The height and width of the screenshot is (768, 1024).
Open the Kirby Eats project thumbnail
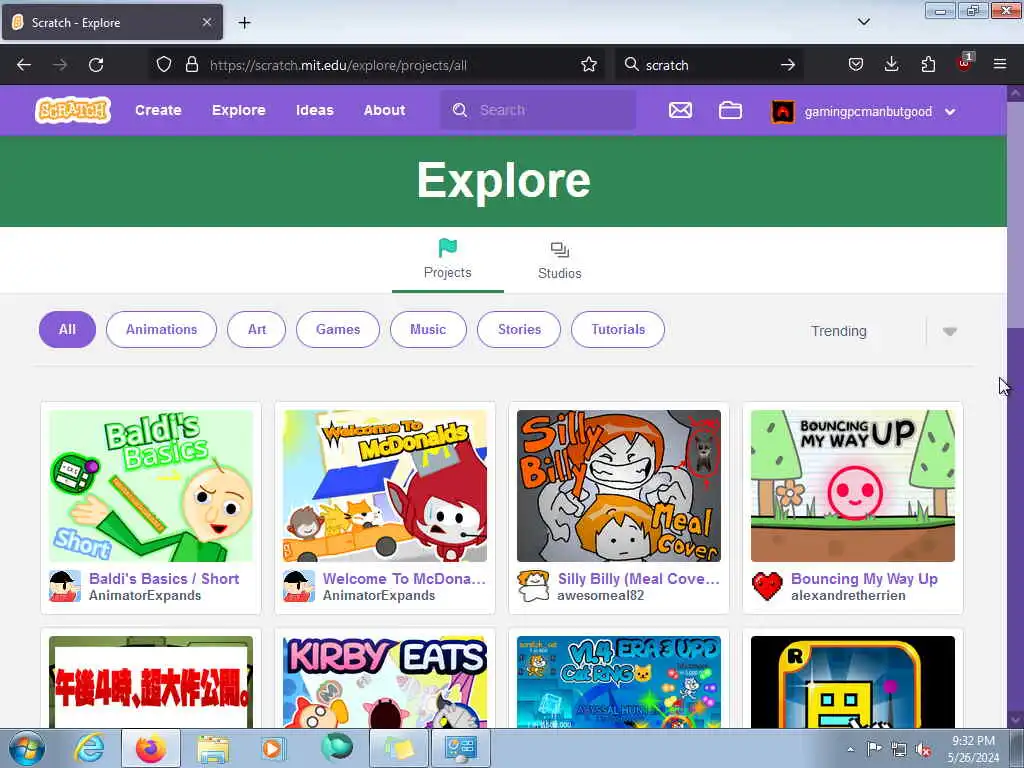coord(385,682)
